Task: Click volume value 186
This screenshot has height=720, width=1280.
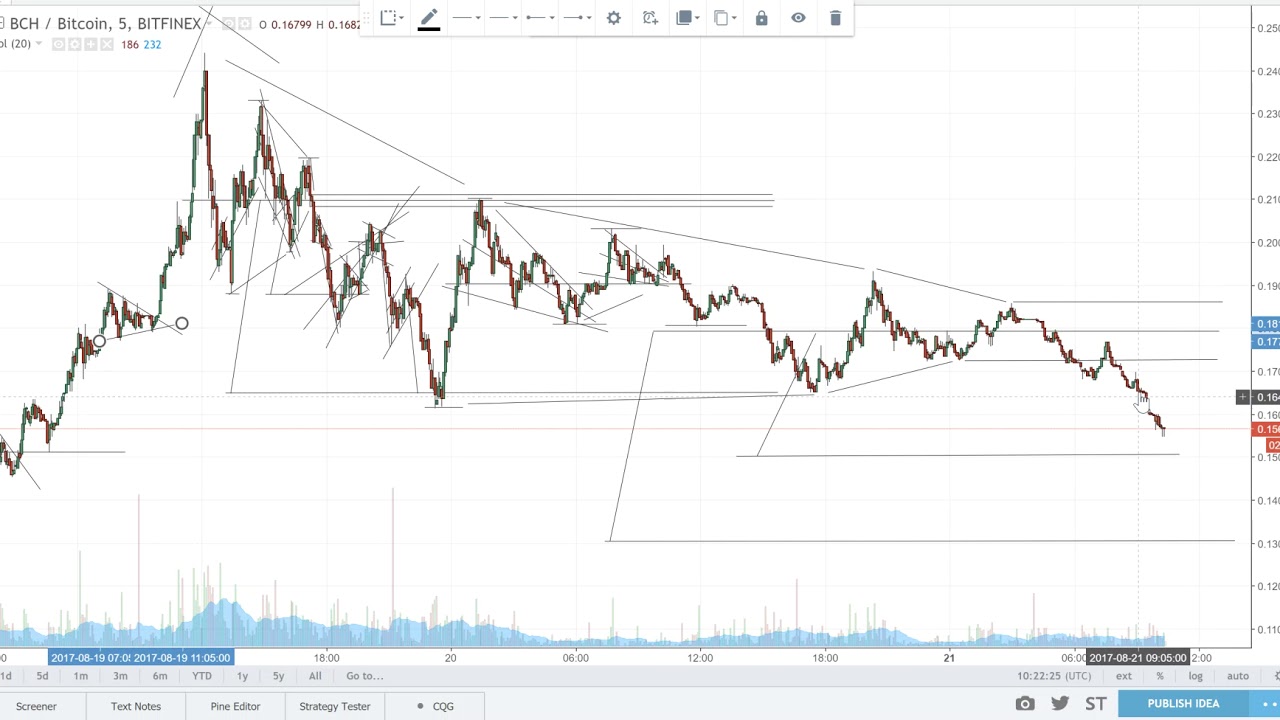Action: [130, 44]
